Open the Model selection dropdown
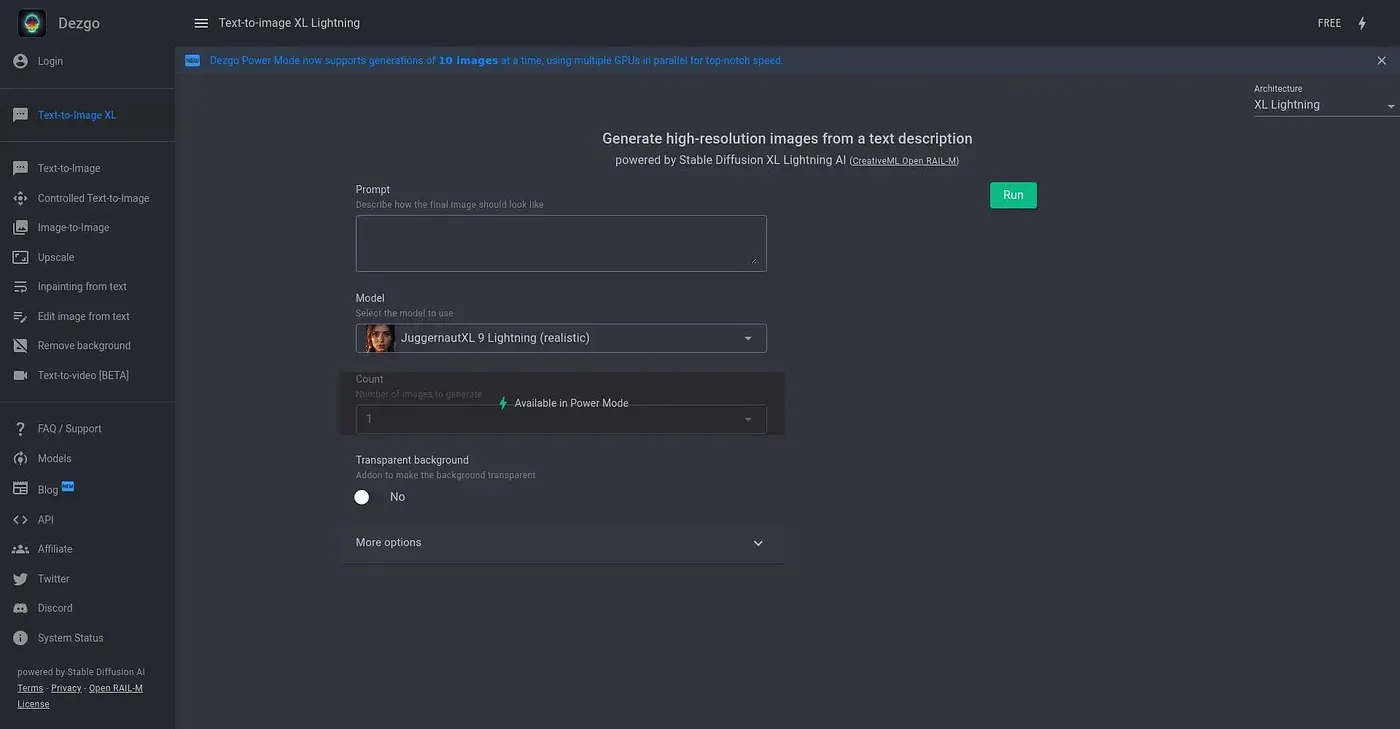This screenshot has height=729, width=1400. point(561,338)
